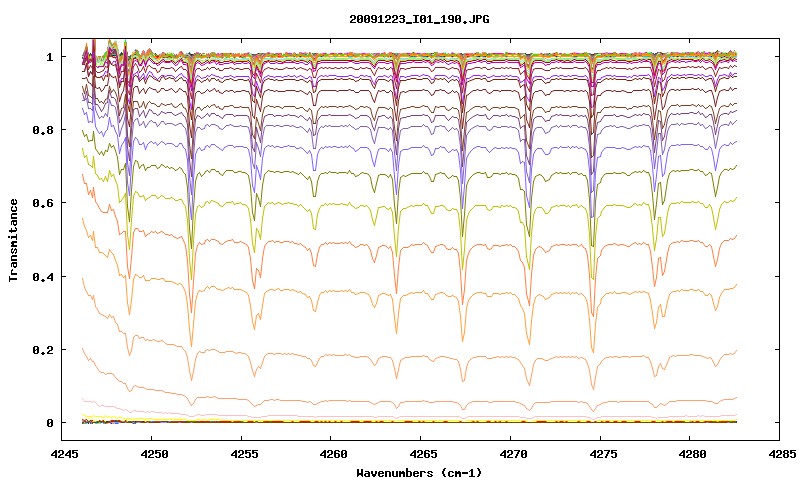Click the Wavenumbers (cm-1) x-axis label

419,473
